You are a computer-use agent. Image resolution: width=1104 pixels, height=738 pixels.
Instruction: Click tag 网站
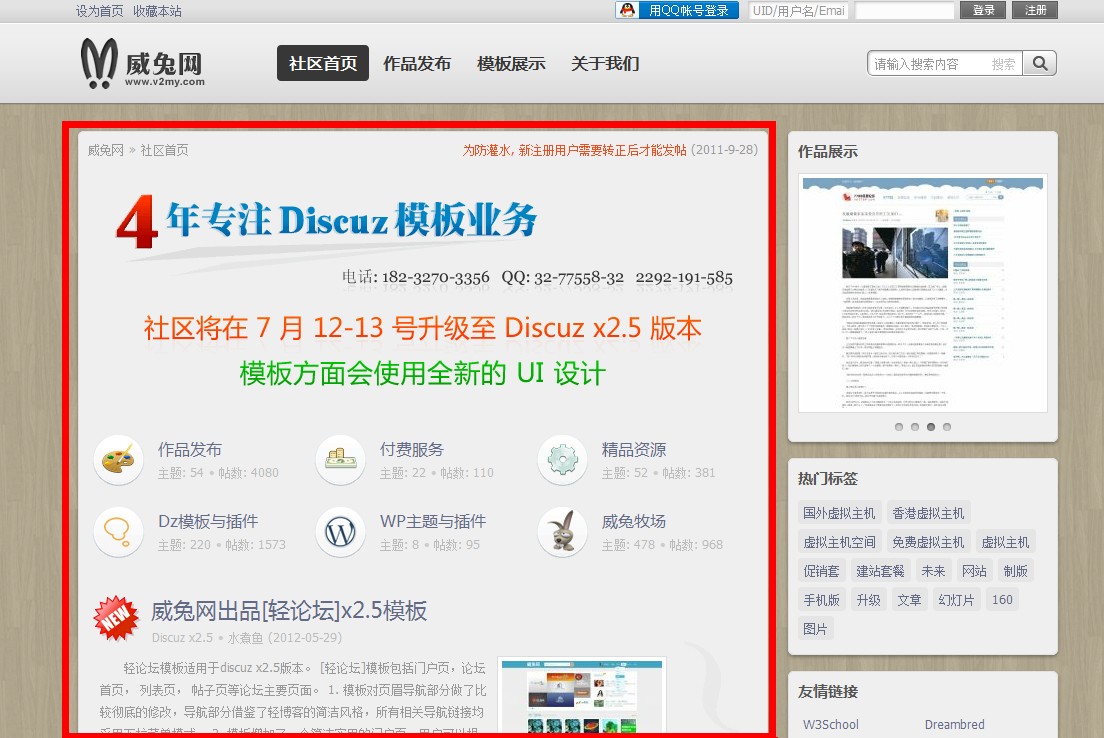click(x=974, y=570)
